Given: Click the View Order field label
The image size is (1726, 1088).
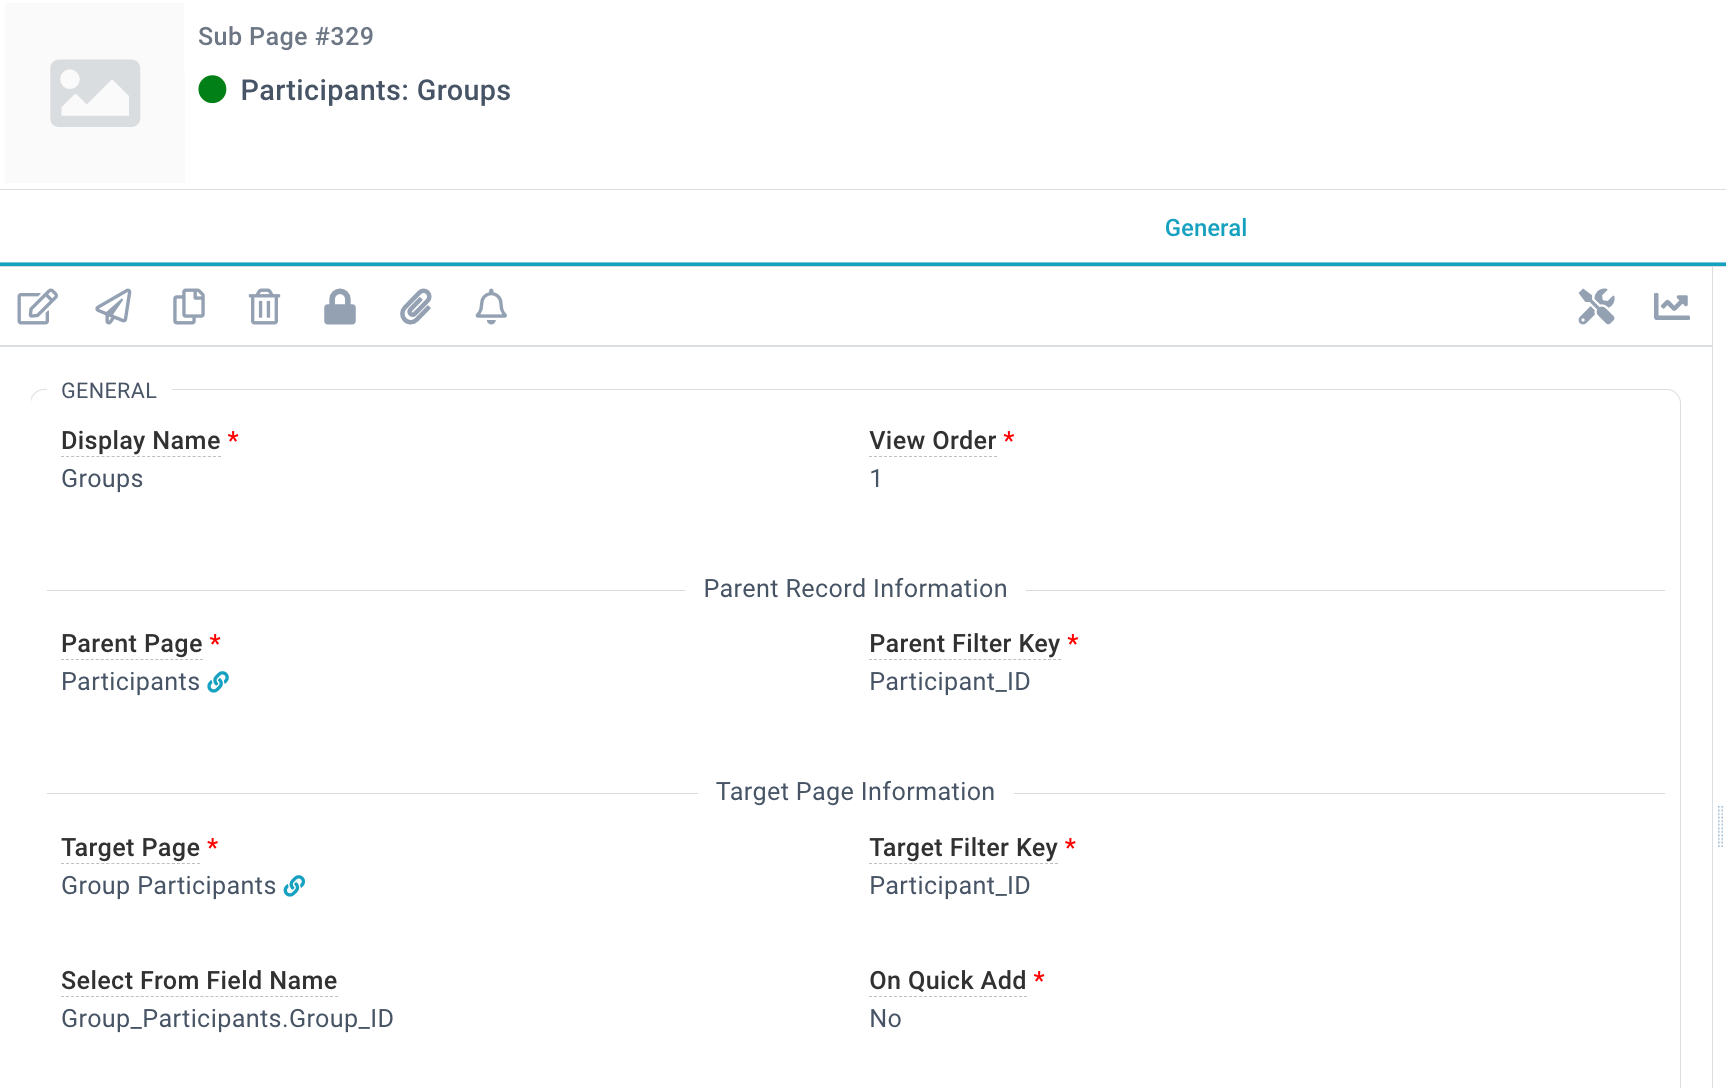Looking at the screenshot, I should coord(933,441).
